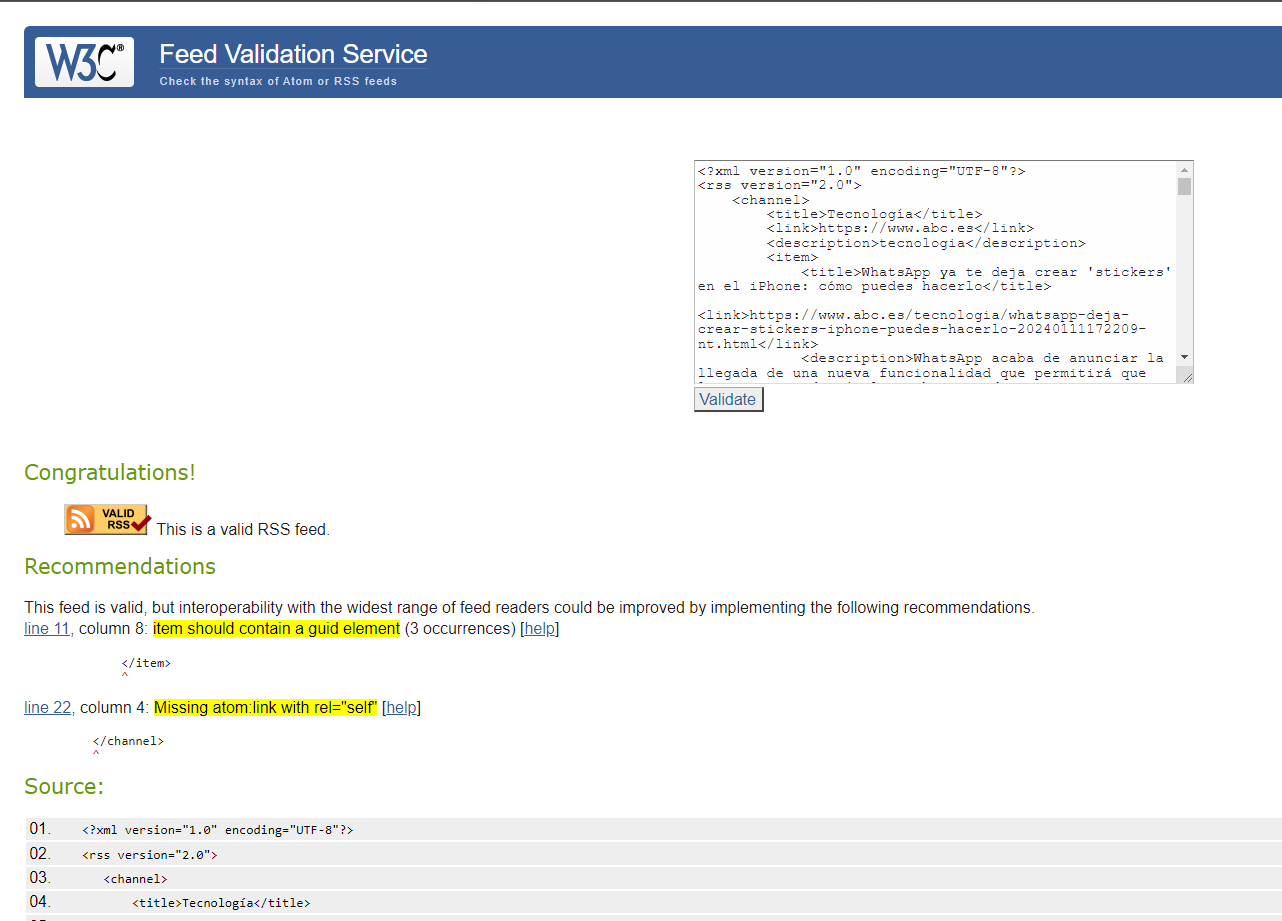Click the Feed Validation Service title
1282x921 pixels.
pos(293,54)
